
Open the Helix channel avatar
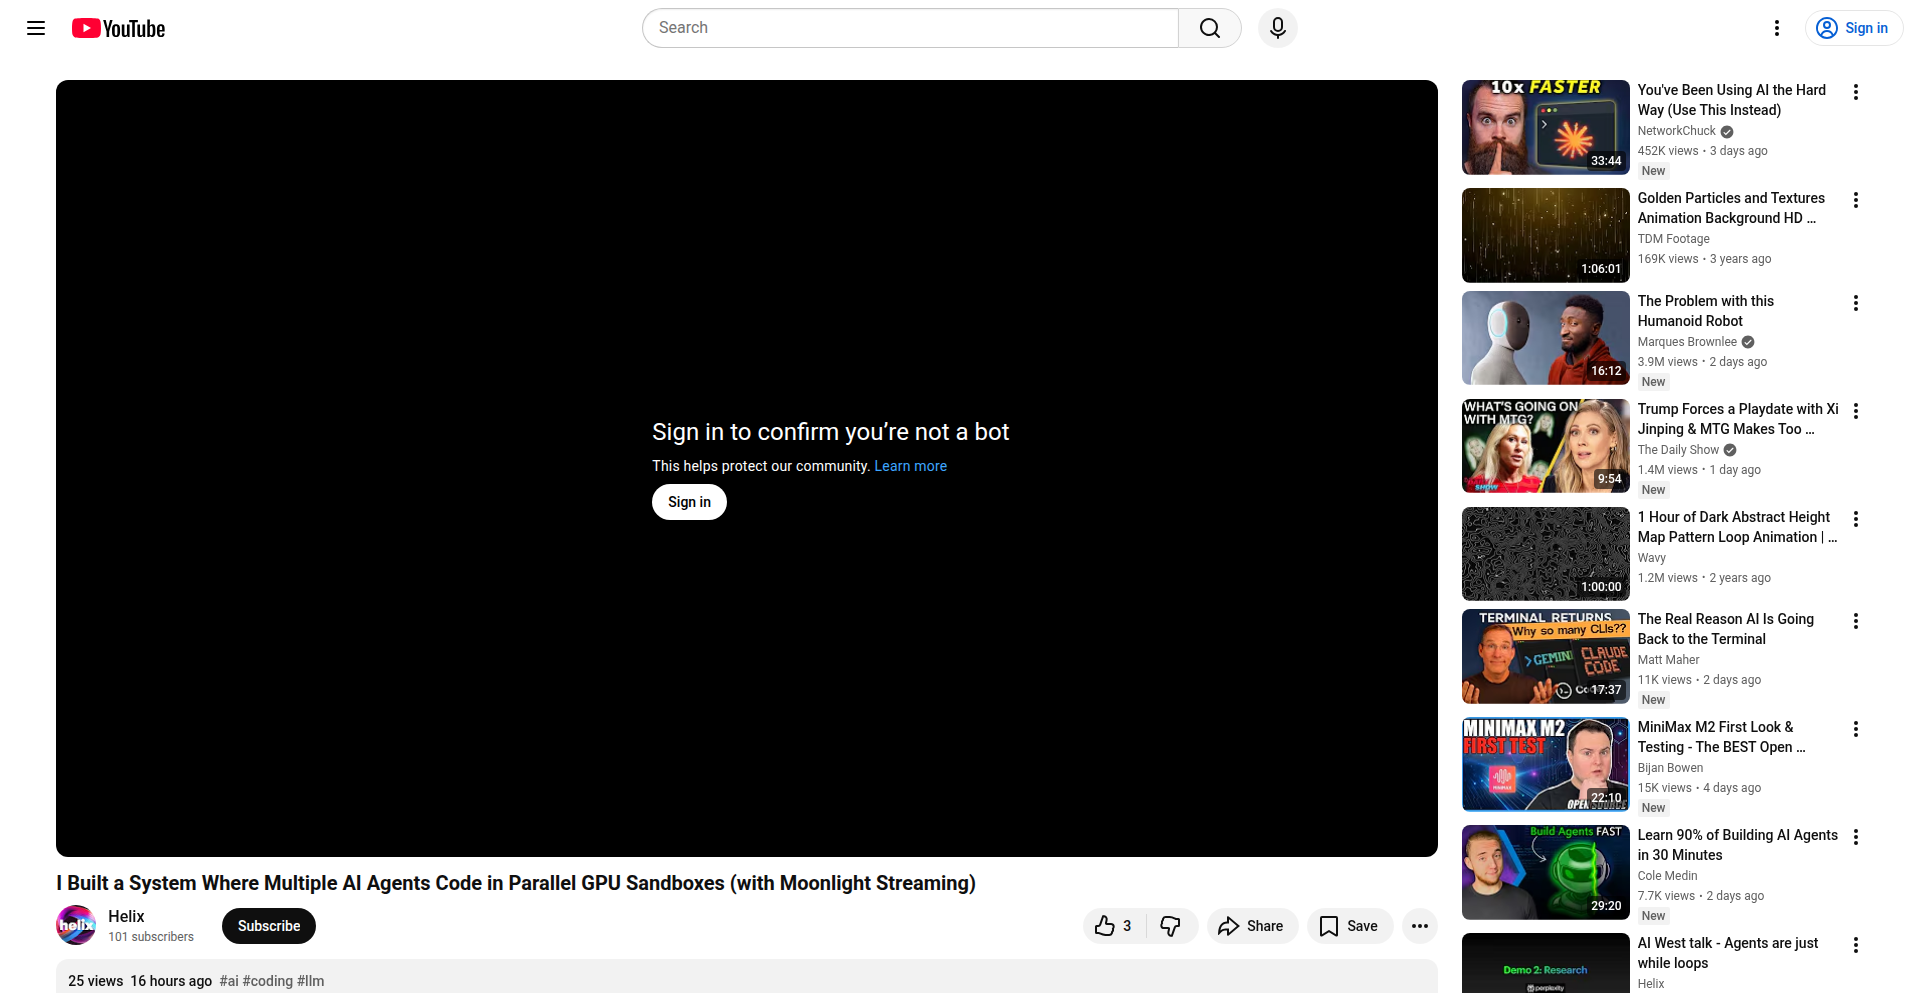click(76, 925)
